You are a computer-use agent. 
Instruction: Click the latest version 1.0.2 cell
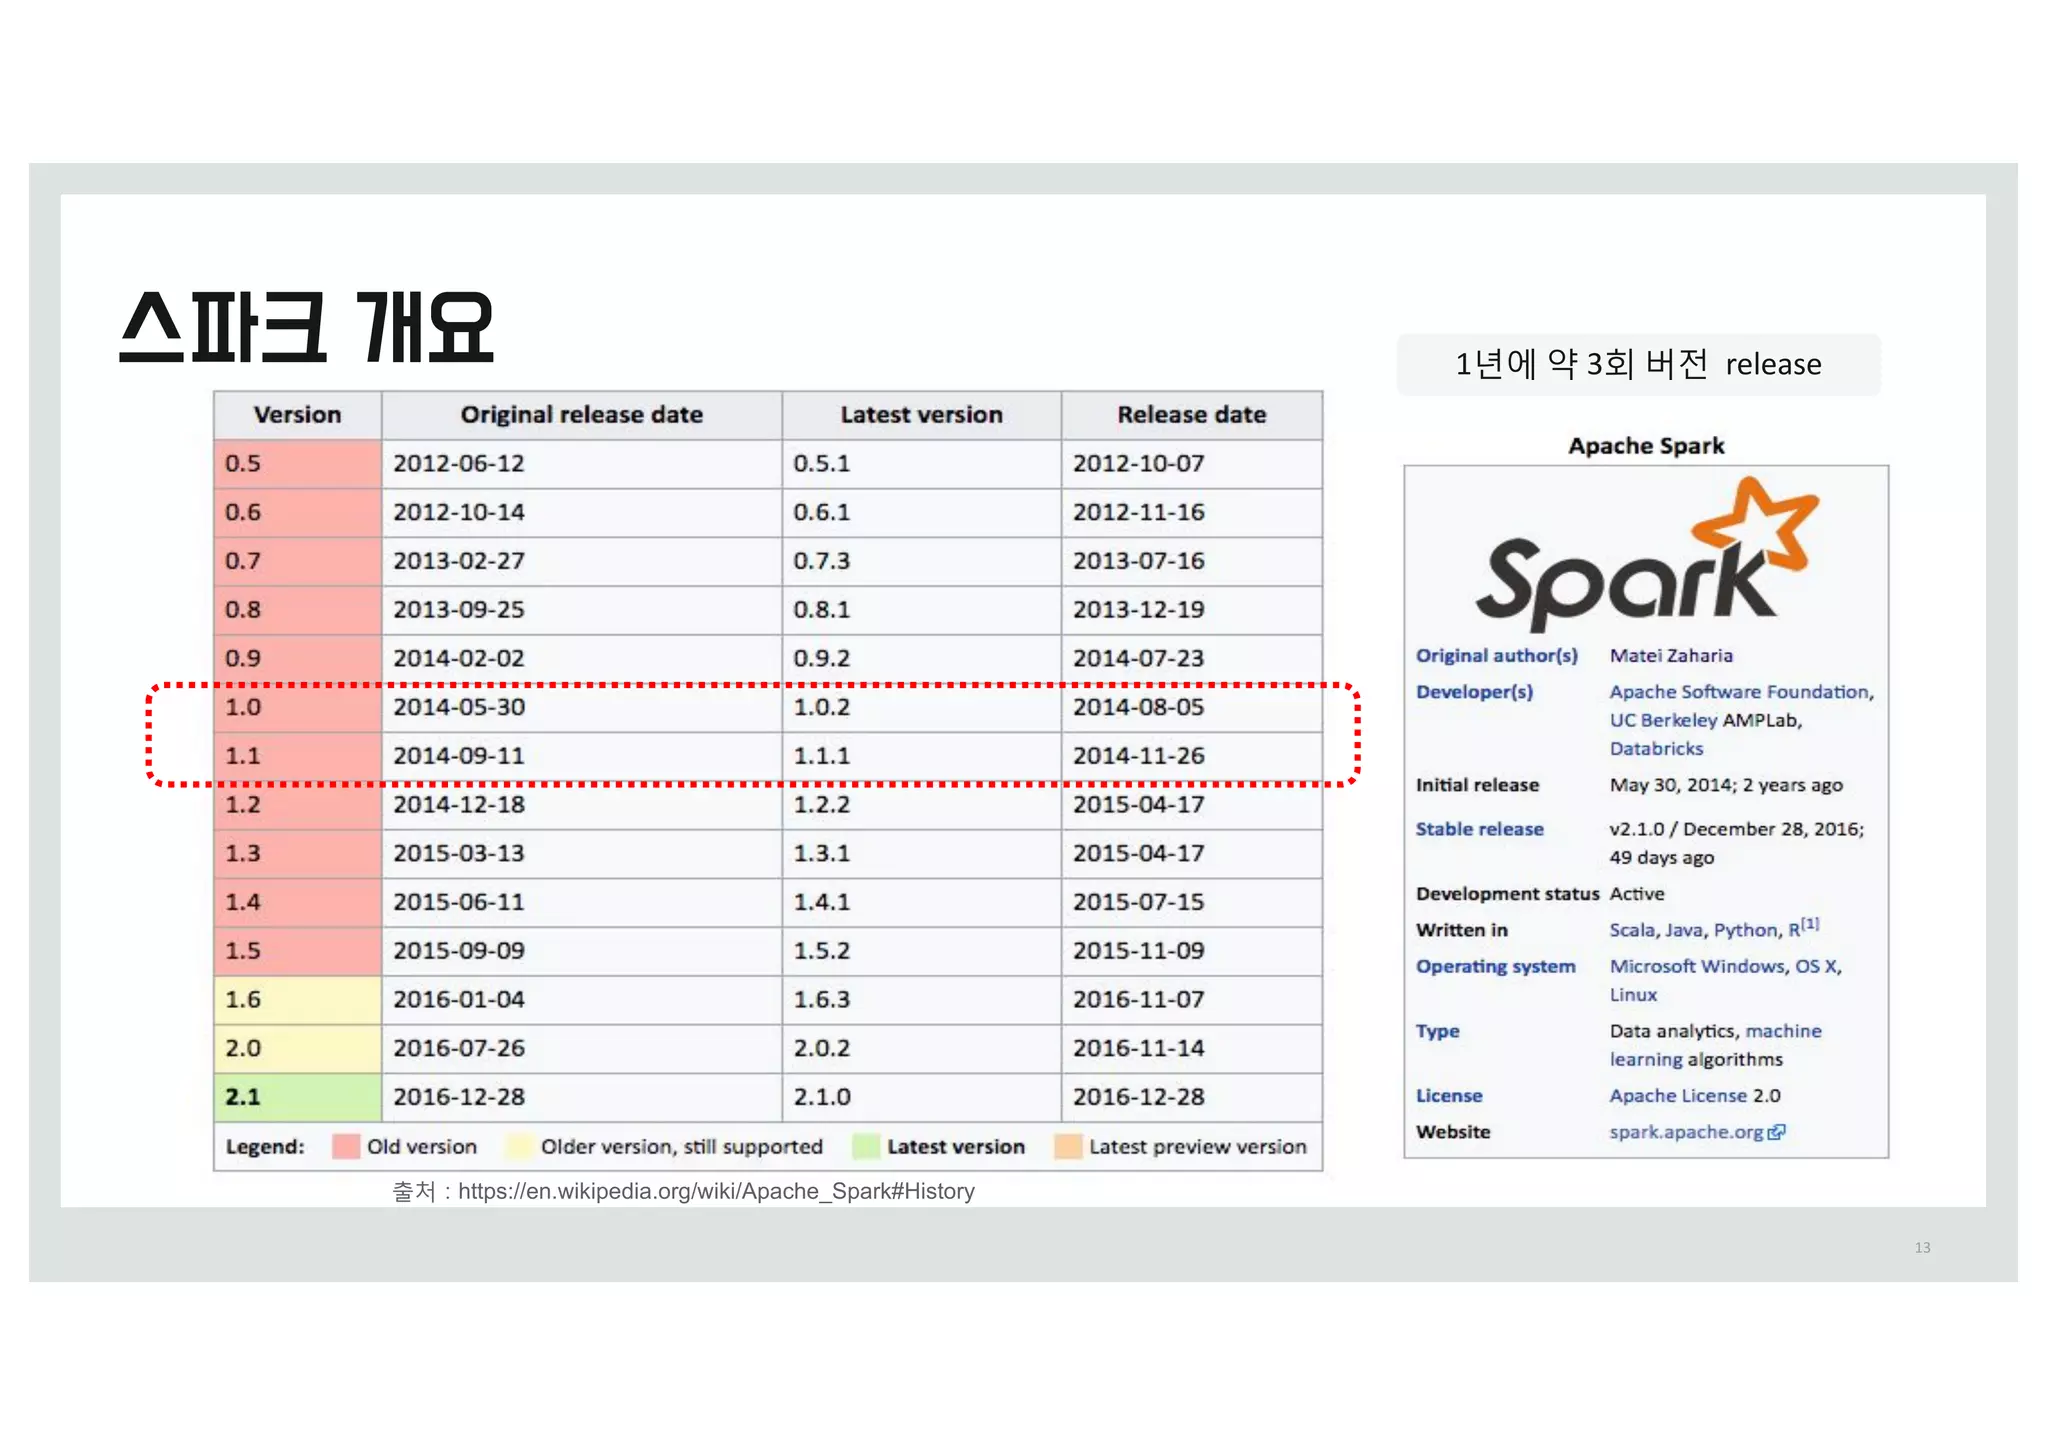[x=921, y=708]
